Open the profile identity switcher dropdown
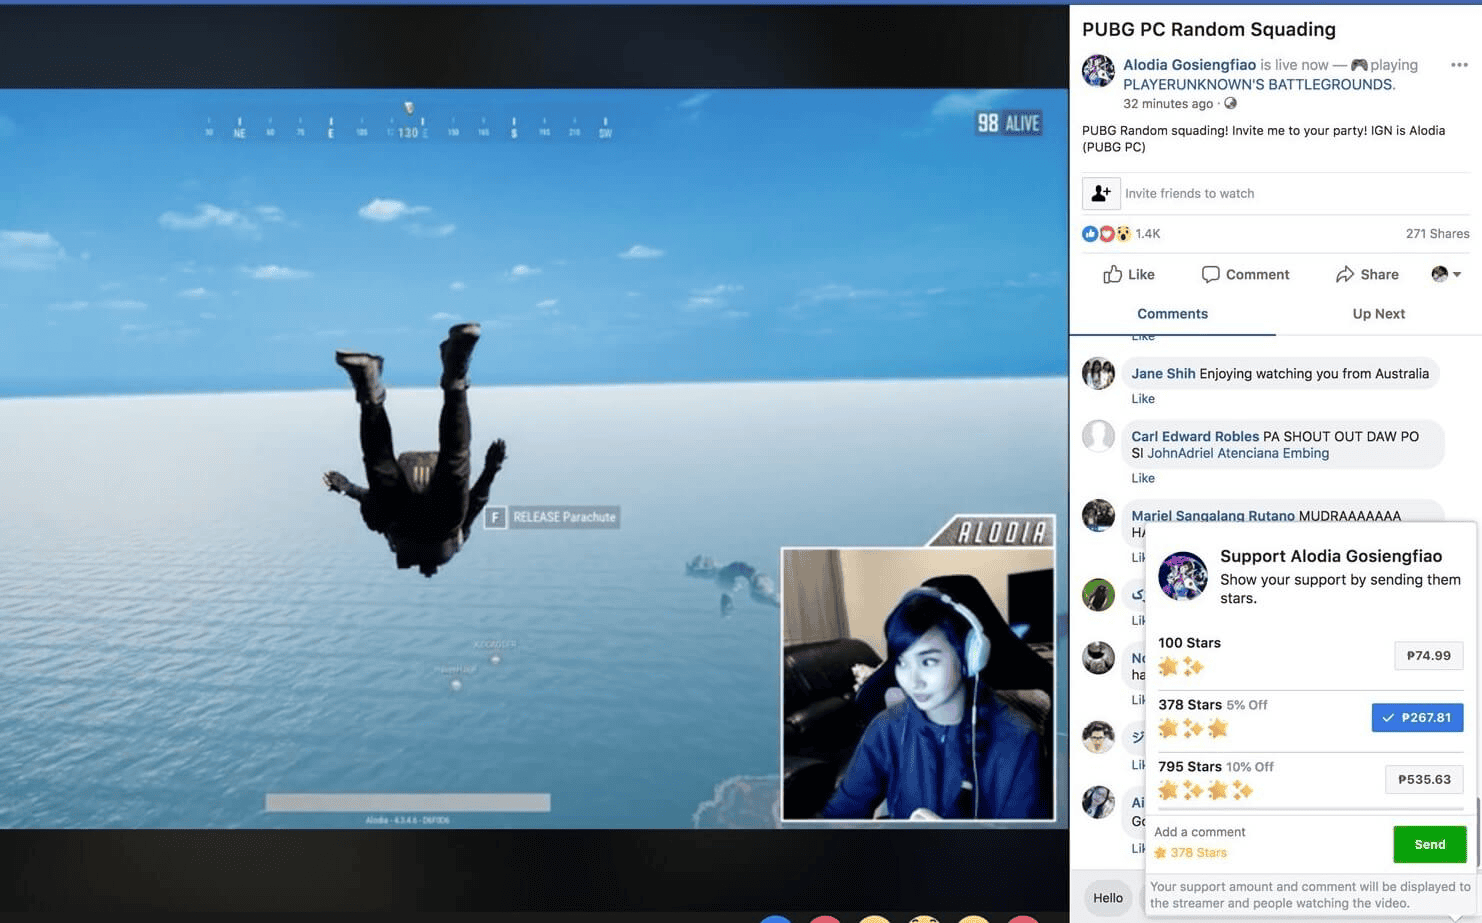 [x=1446, y=274]
